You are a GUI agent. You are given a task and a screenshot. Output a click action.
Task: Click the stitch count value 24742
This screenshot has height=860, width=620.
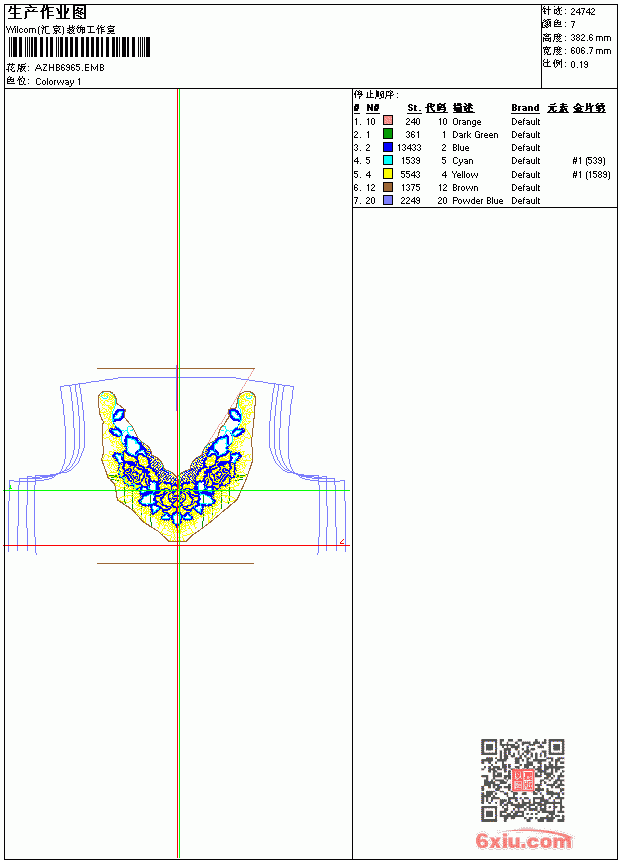point(583,12)
